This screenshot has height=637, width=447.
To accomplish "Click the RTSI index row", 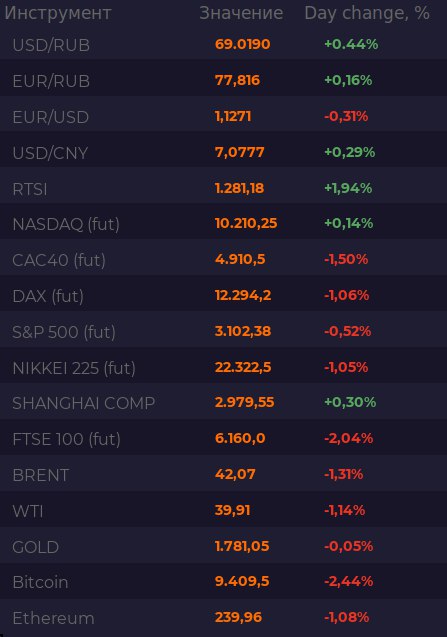I will [x=224, y=188].
